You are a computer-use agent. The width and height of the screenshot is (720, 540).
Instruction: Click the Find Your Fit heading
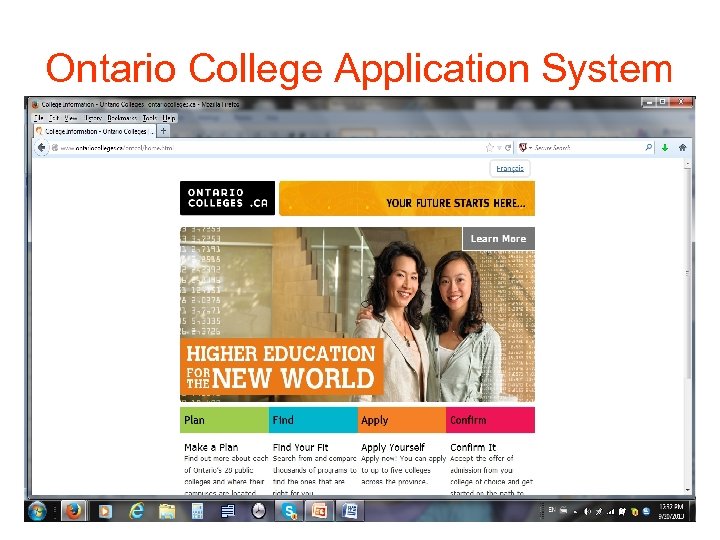pyautogui.click(x=300, y=447)
